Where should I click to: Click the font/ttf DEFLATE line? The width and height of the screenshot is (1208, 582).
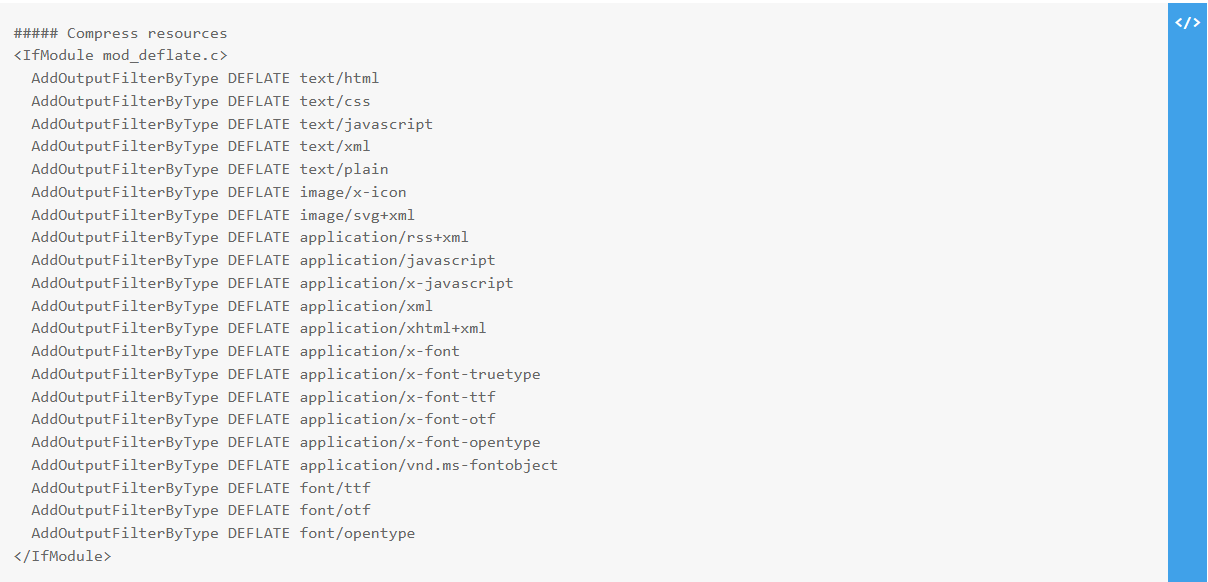(201, 488)
